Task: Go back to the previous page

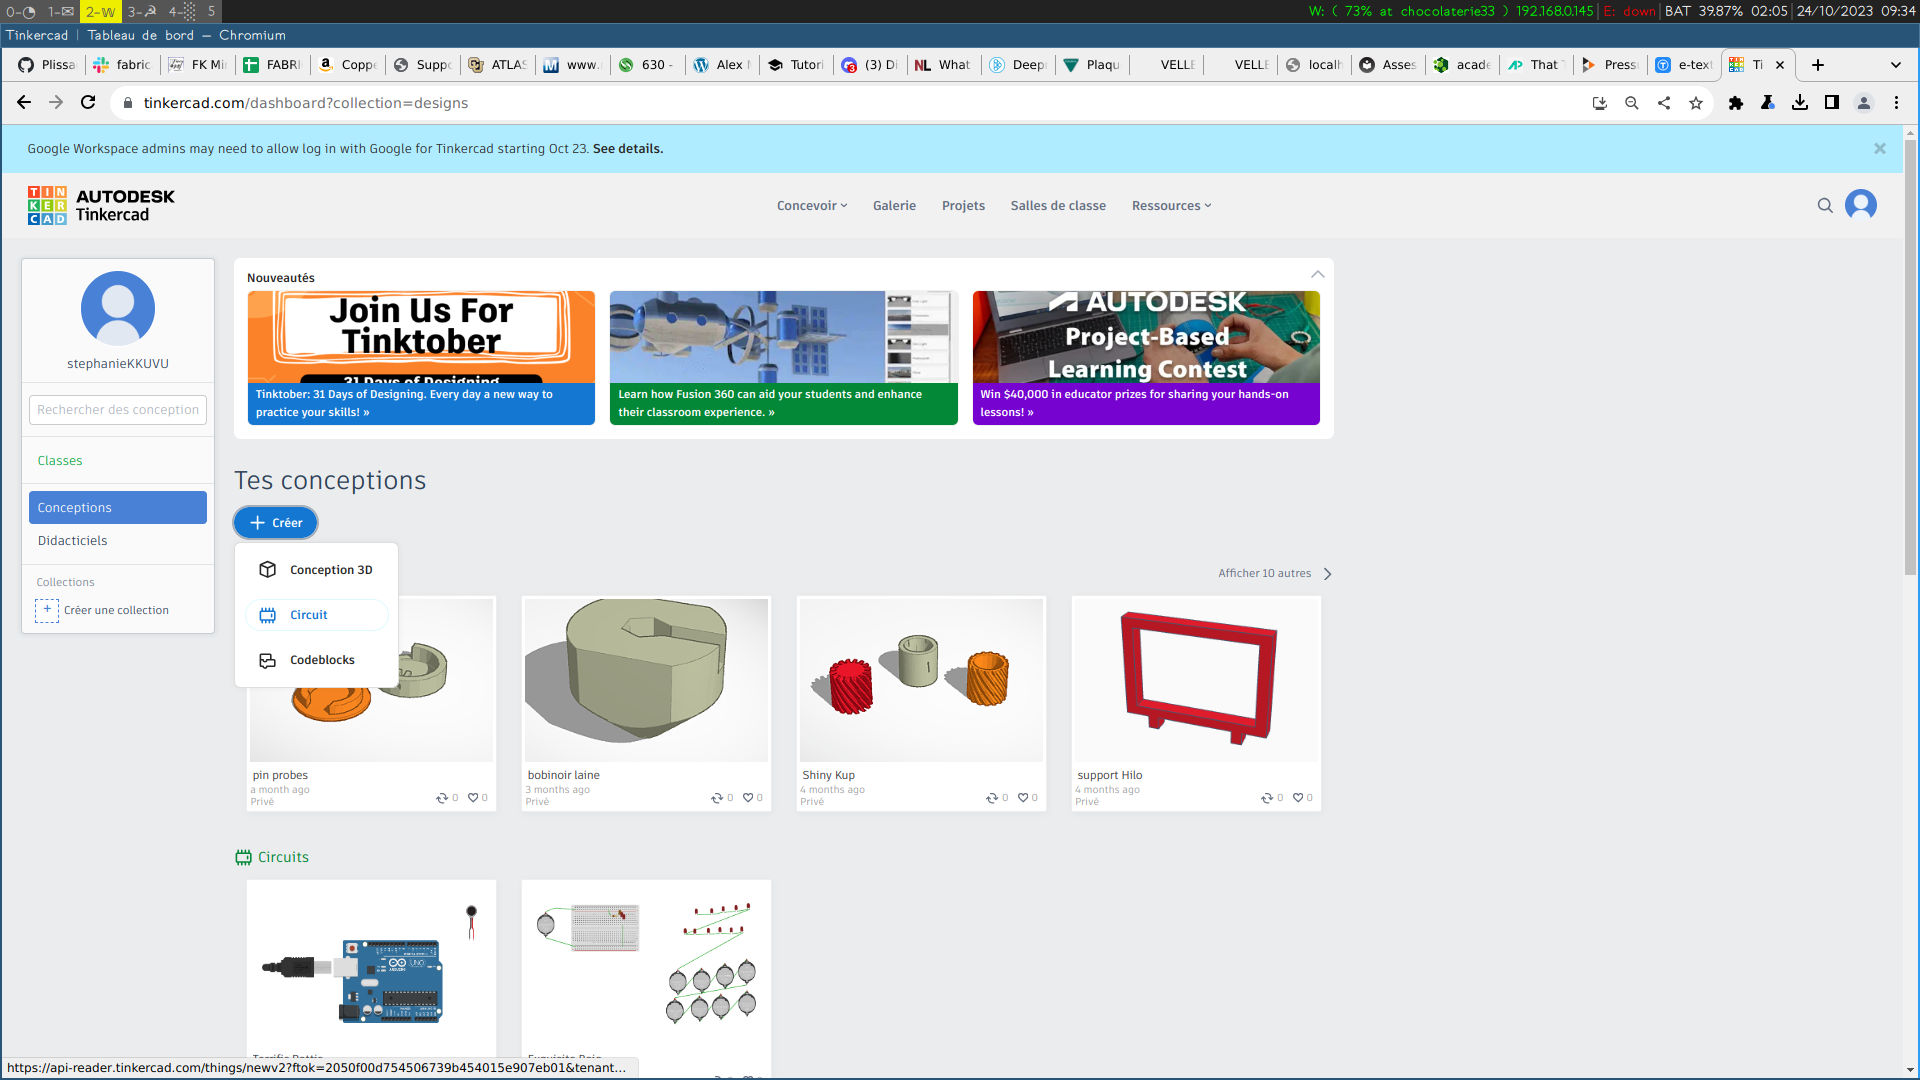Action: tap(24, 103)
